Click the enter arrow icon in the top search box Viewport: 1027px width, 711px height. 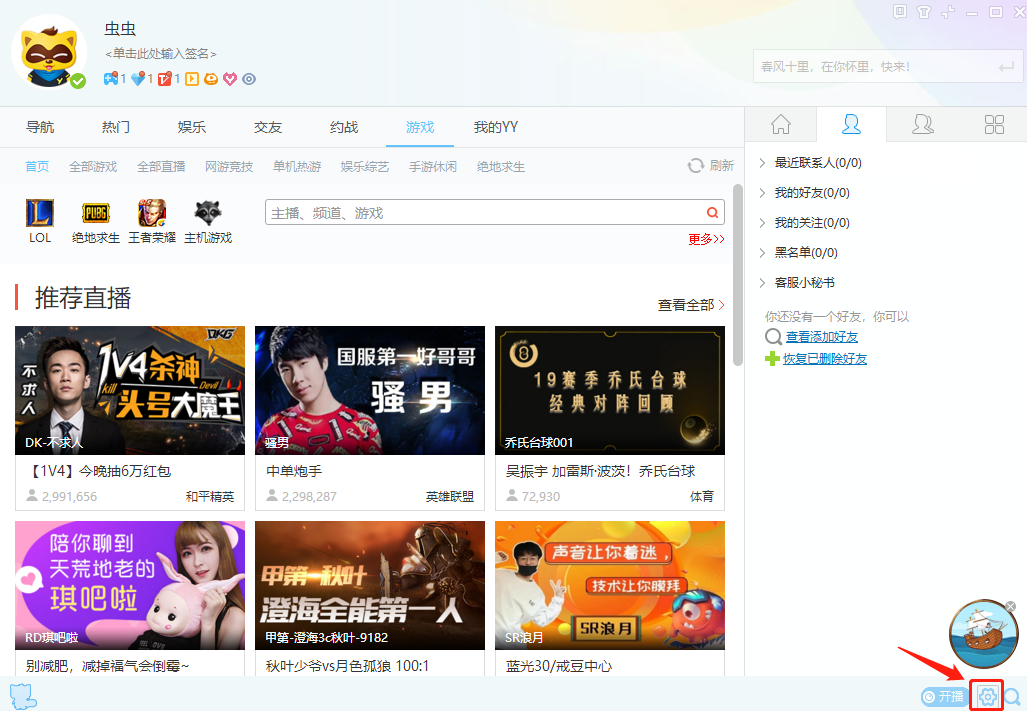[1006, 67]
